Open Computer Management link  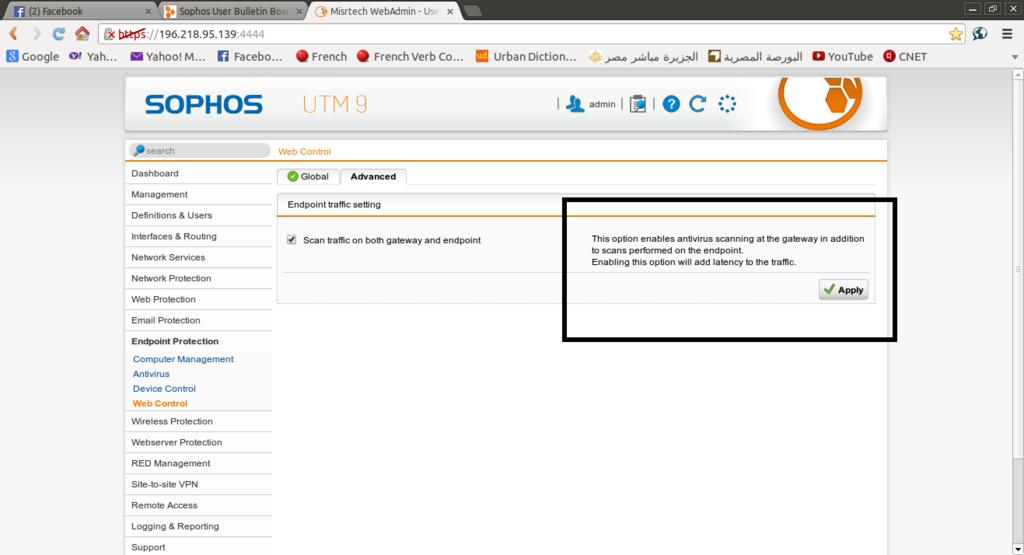[183, 359]
